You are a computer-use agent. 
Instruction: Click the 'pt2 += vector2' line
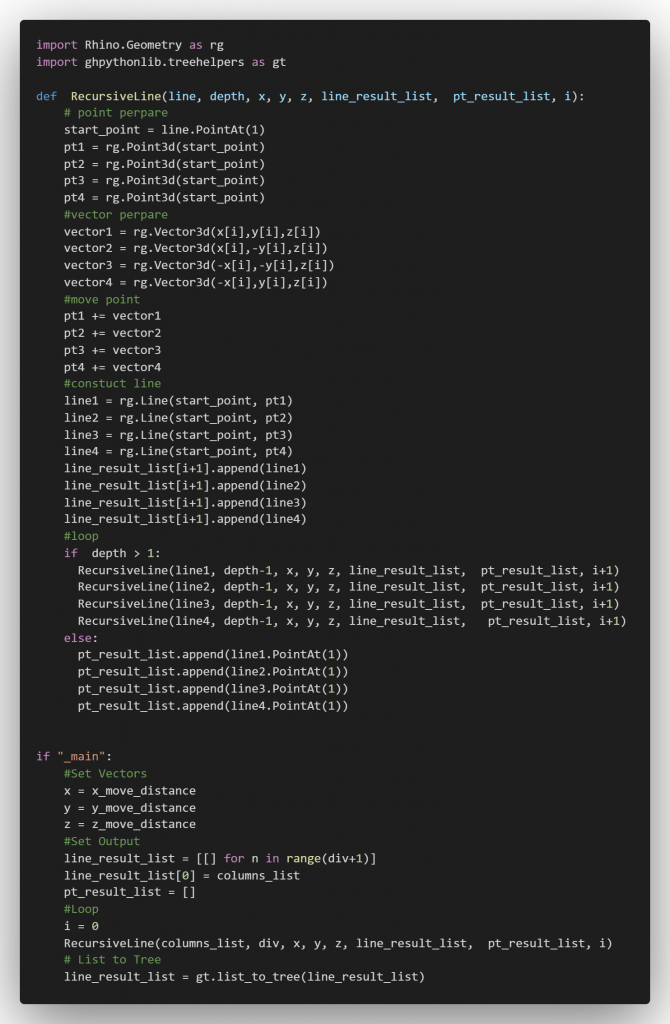click(x=112, y=333)
